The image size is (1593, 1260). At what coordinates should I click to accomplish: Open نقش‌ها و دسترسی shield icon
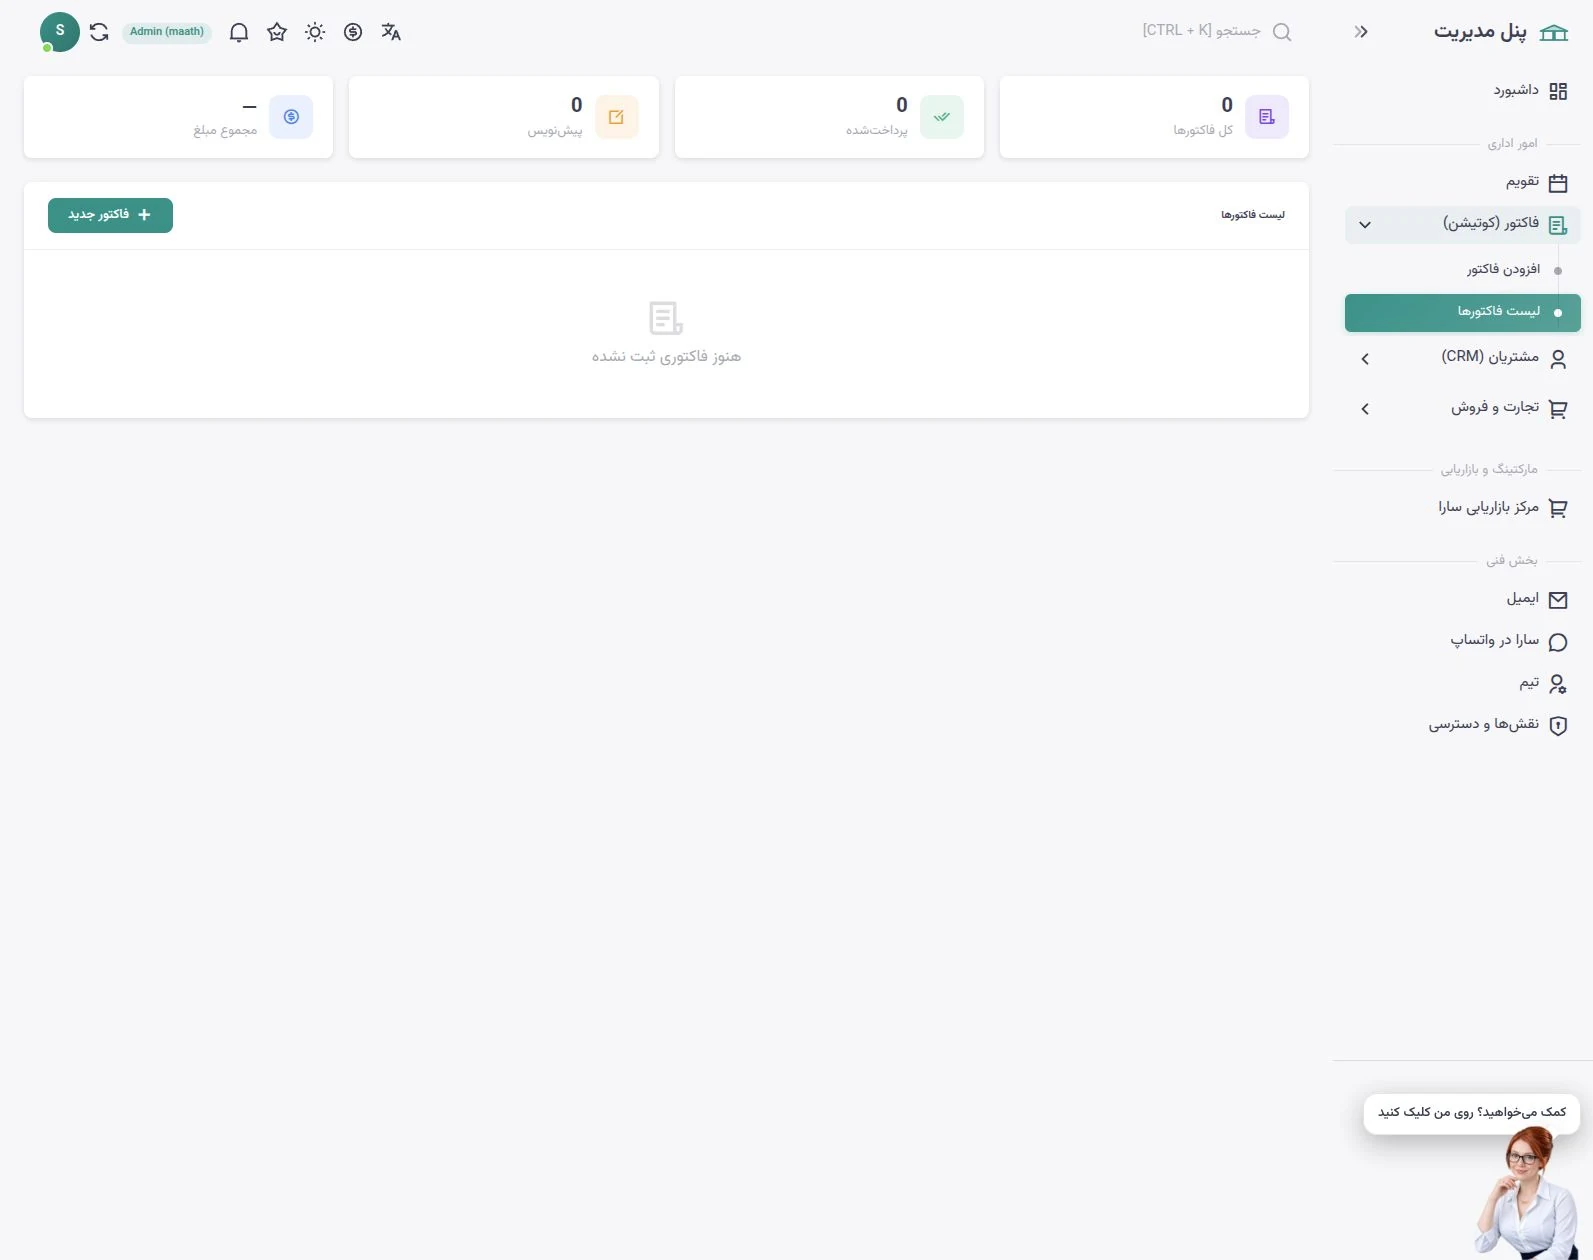coord(1558,726)
